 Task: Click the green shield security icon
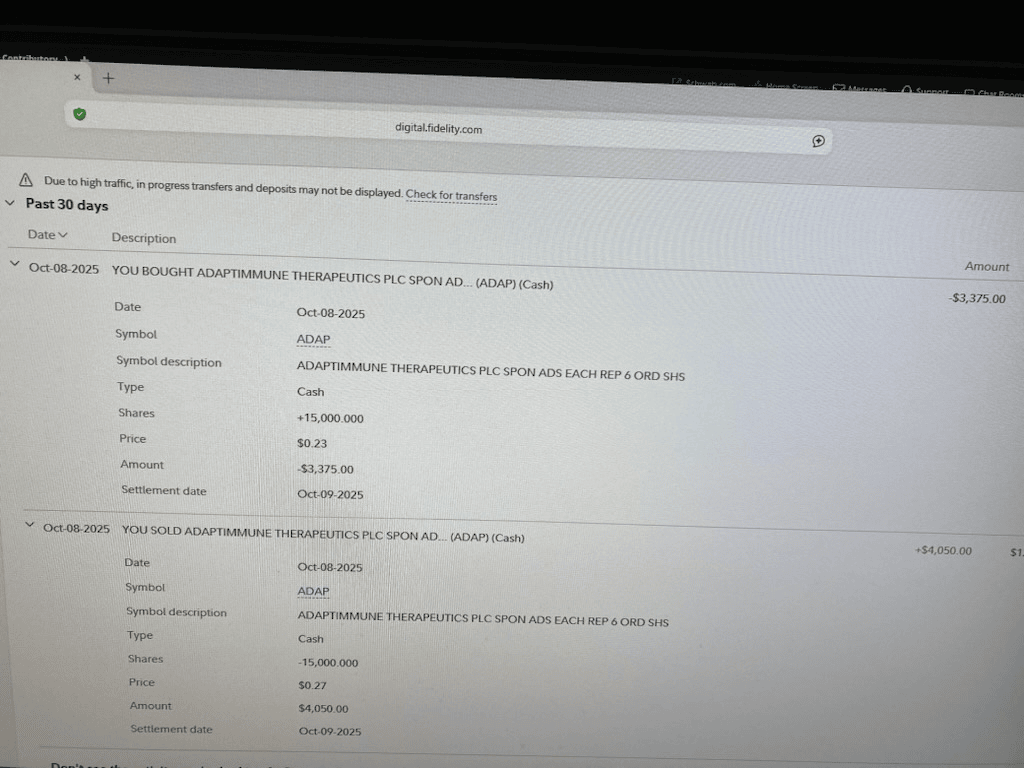[80, 114]
